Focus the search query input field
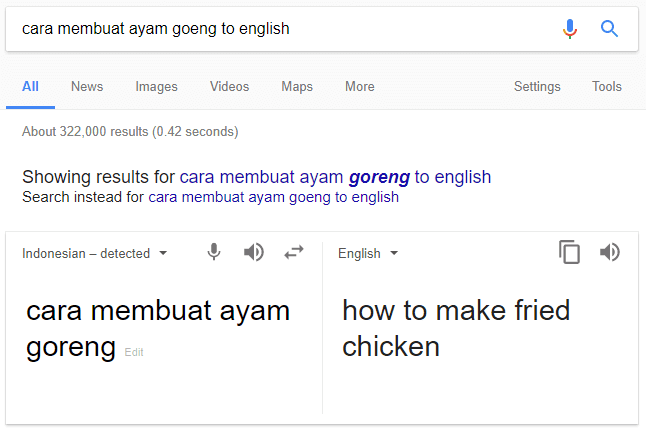Screen dimensions: 646x432 pyautogui.click(x=284, y=29)
